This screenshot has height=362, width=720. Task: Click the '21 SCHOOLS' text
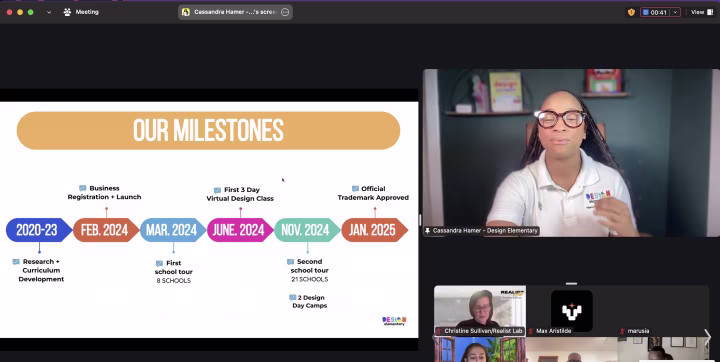(x=309, y=279)
